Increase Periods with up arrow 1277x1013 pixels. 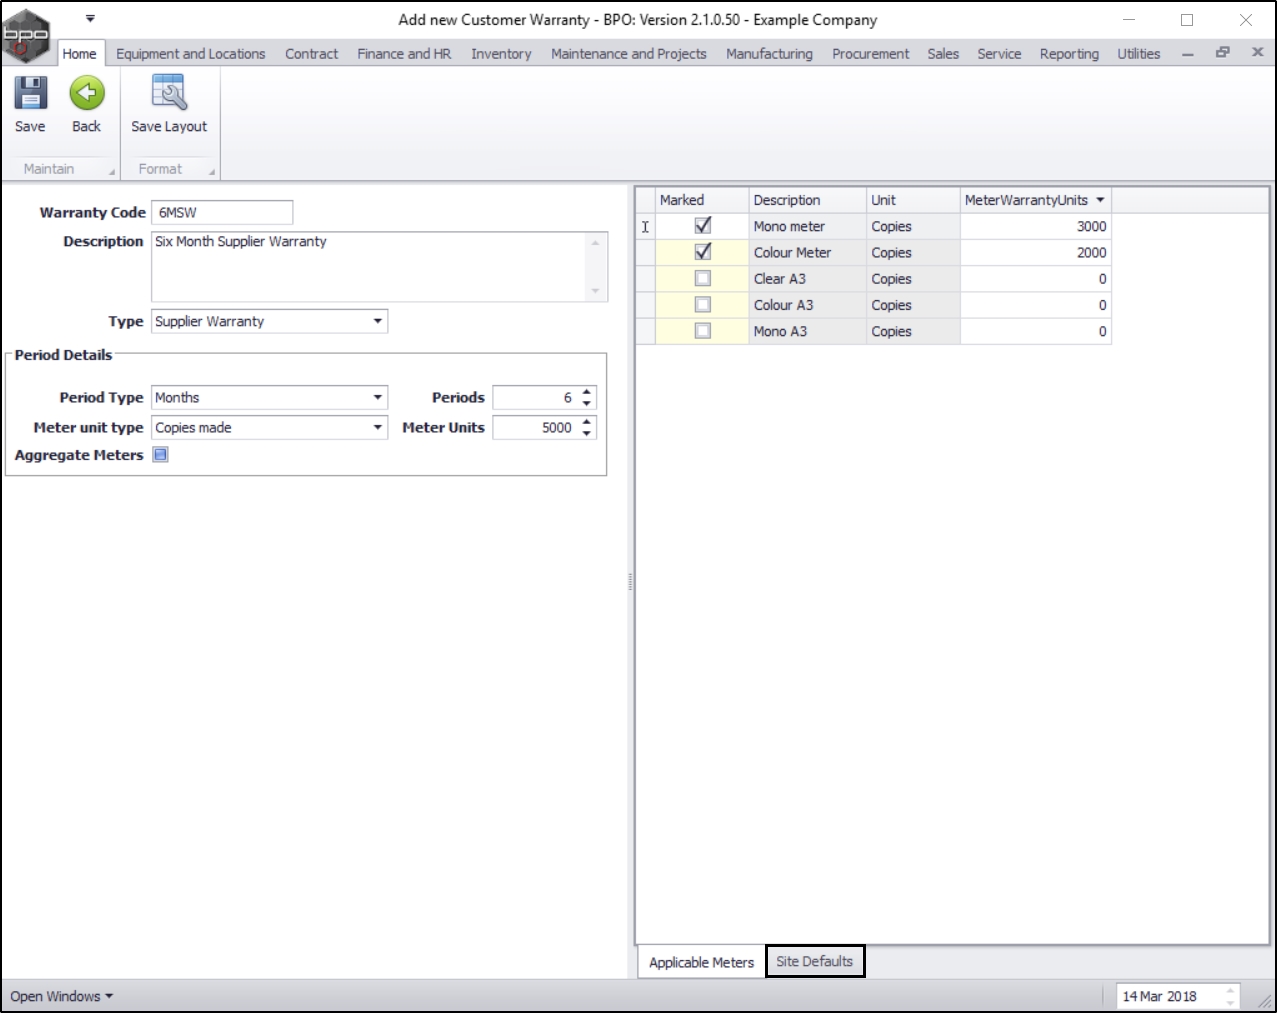[587, 392]
